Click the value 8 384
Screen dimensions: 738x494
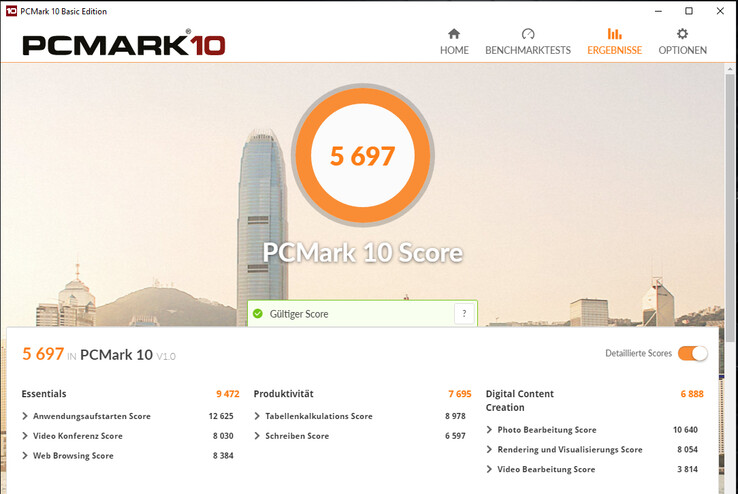[223, 455]
